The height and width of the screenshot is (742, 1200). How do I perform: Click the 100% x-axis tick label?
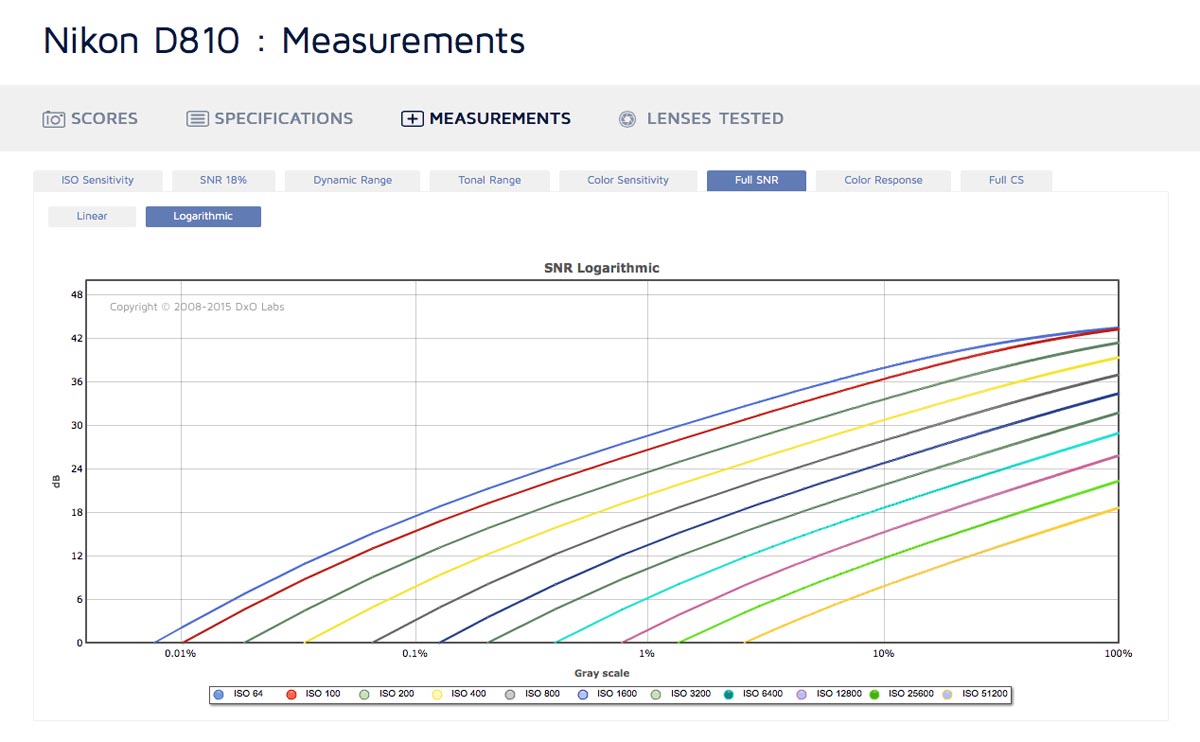(1118, 654)
